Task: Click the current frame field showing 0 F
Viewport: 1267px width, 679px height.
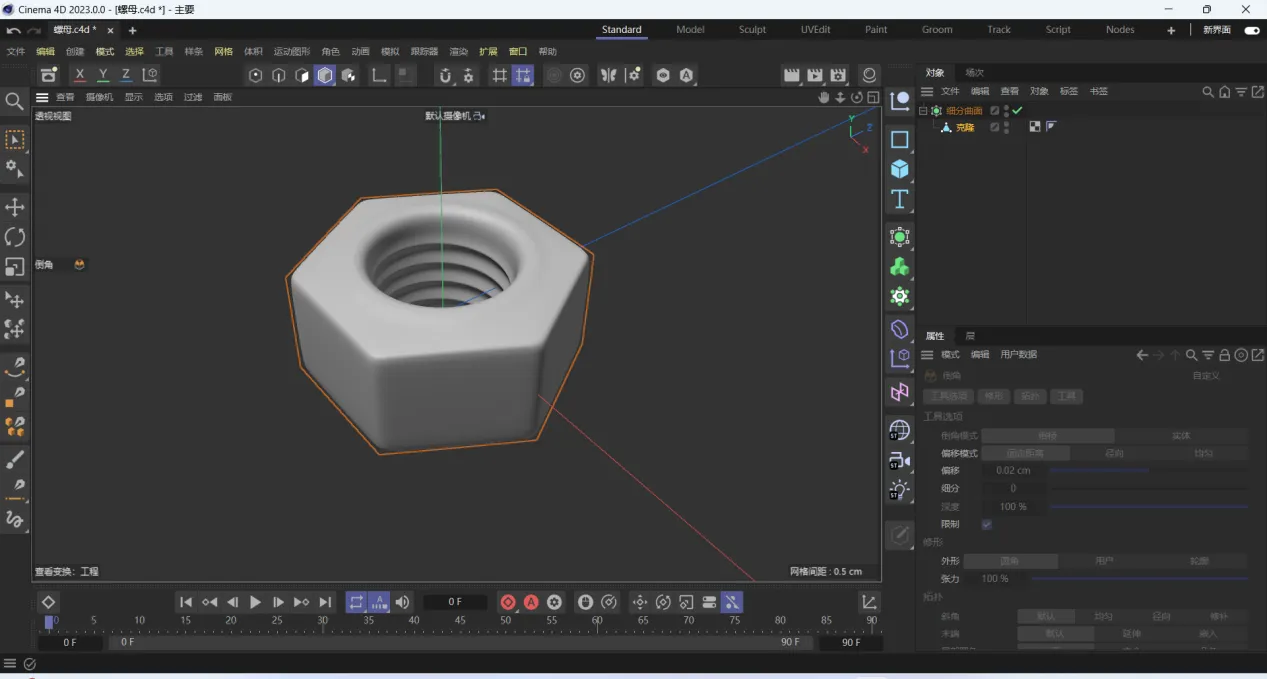Action: click(x=455, y=602)
